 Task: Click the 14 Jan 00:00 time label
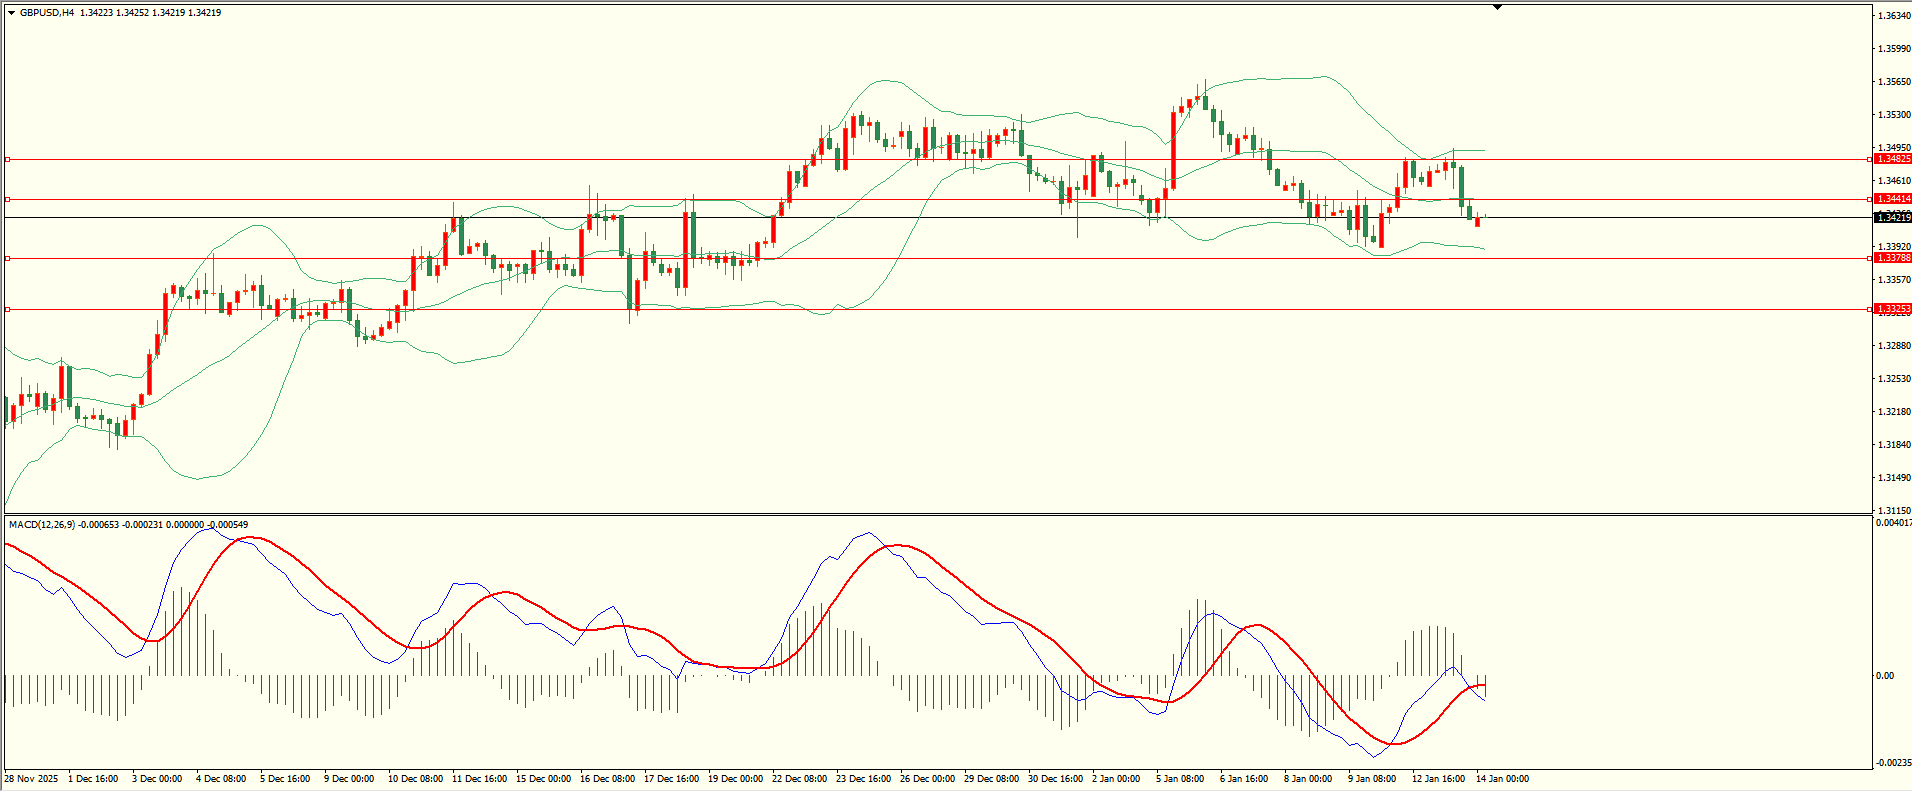[x=1502, y=778]
